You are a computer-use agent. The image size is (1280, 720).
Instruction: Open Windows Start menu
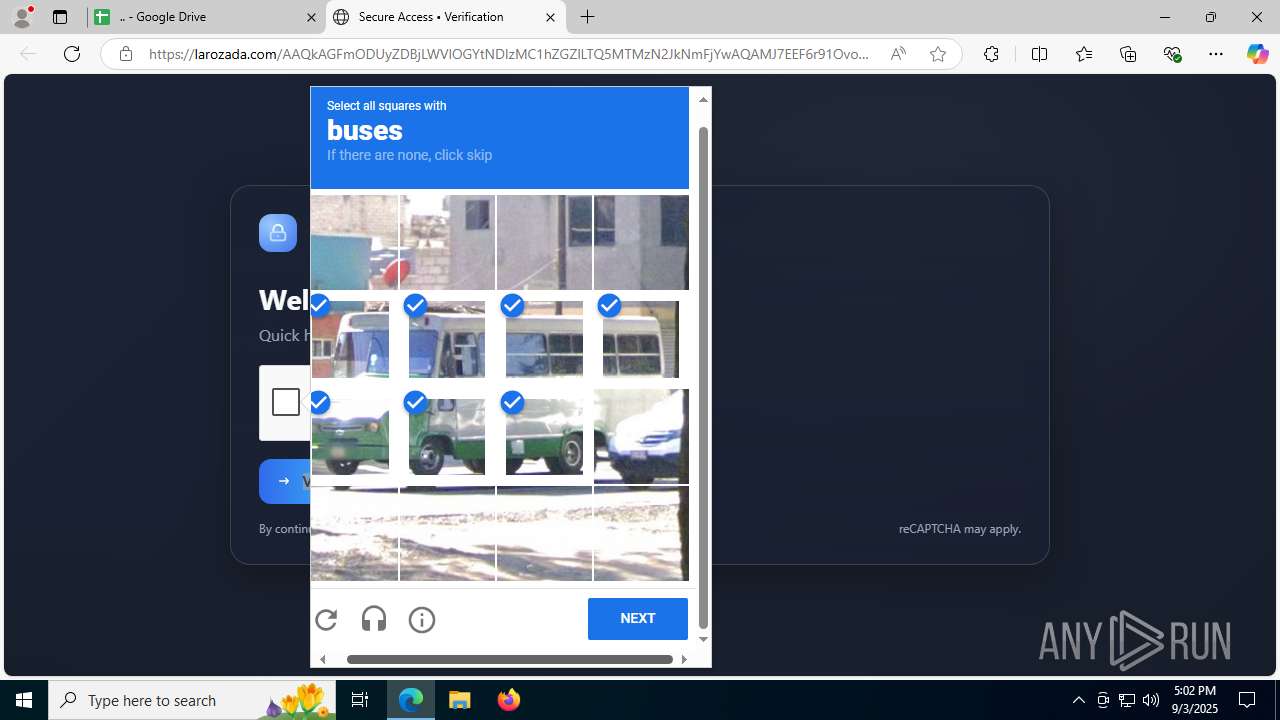coord(24,700)
